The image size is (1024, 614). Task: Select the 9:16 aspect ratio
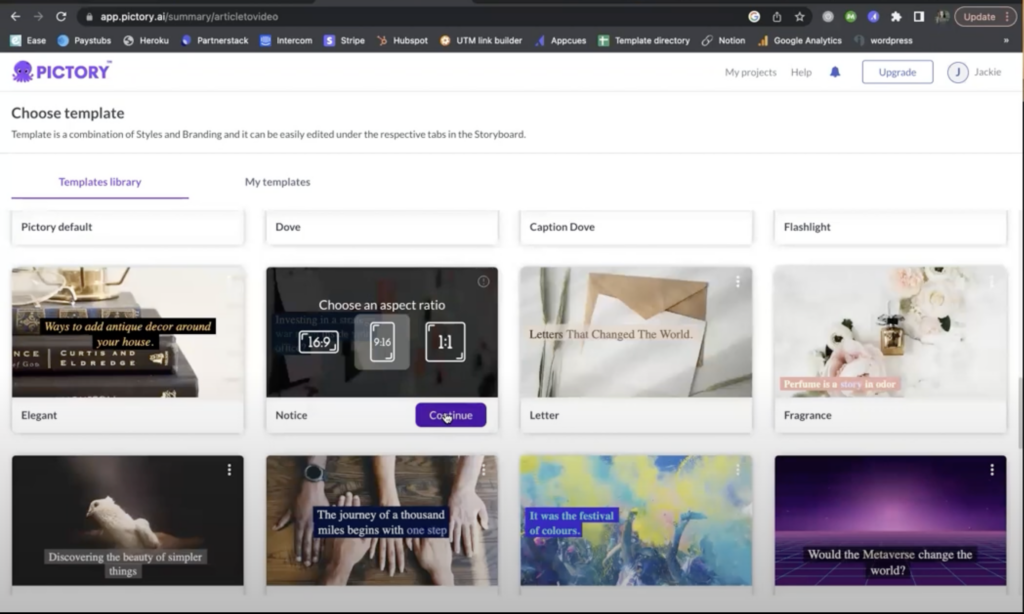(x=382, y=342)
